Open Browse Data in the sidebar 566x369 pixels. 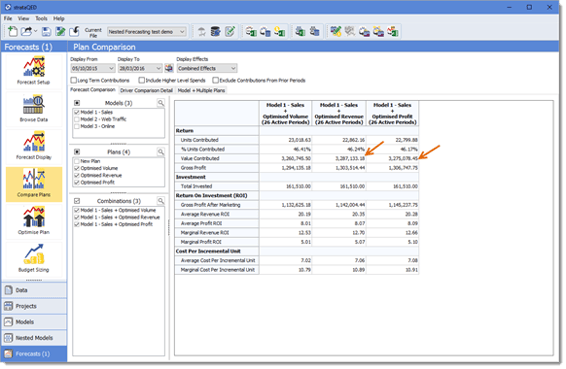34,108
